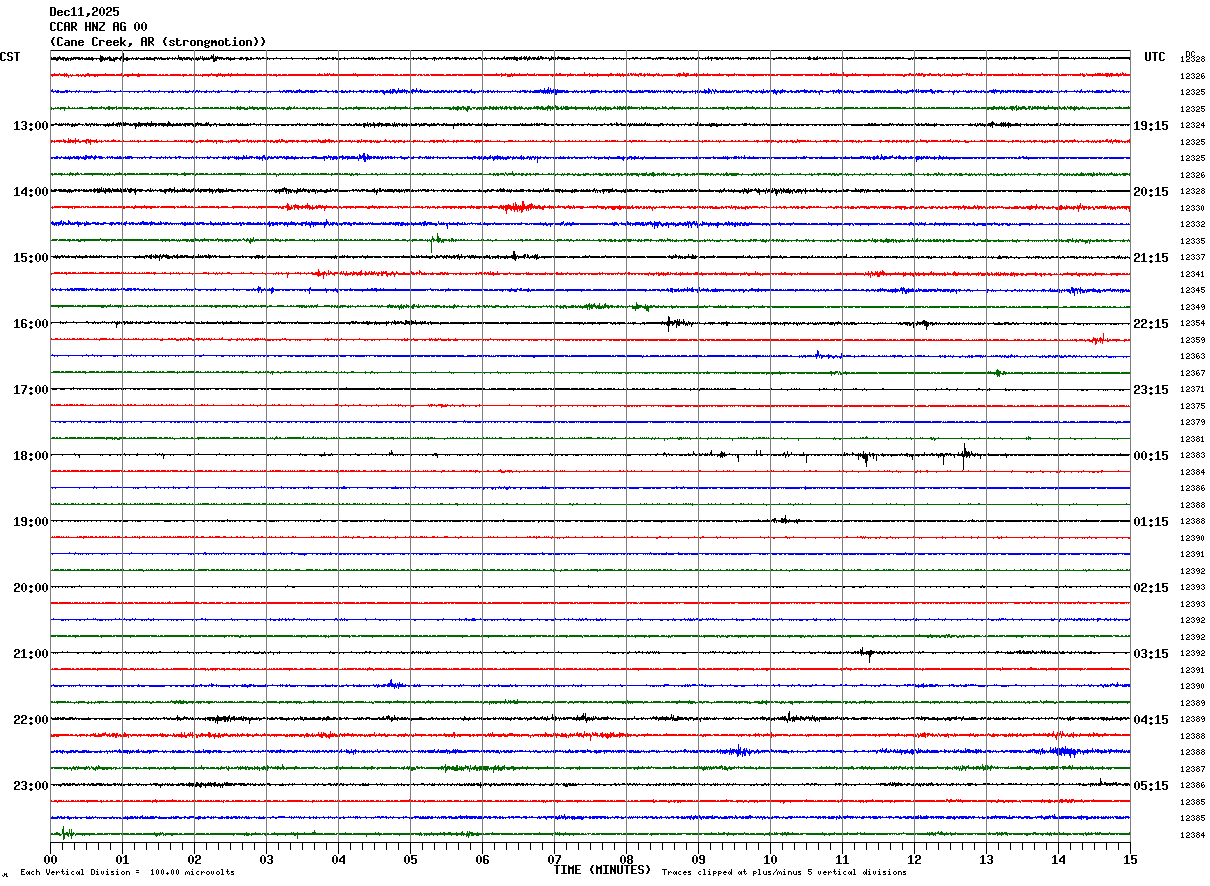Click the 19:15 UTC time label
This screenshot has height=886, width=1210.
(x=1151, y=126)
